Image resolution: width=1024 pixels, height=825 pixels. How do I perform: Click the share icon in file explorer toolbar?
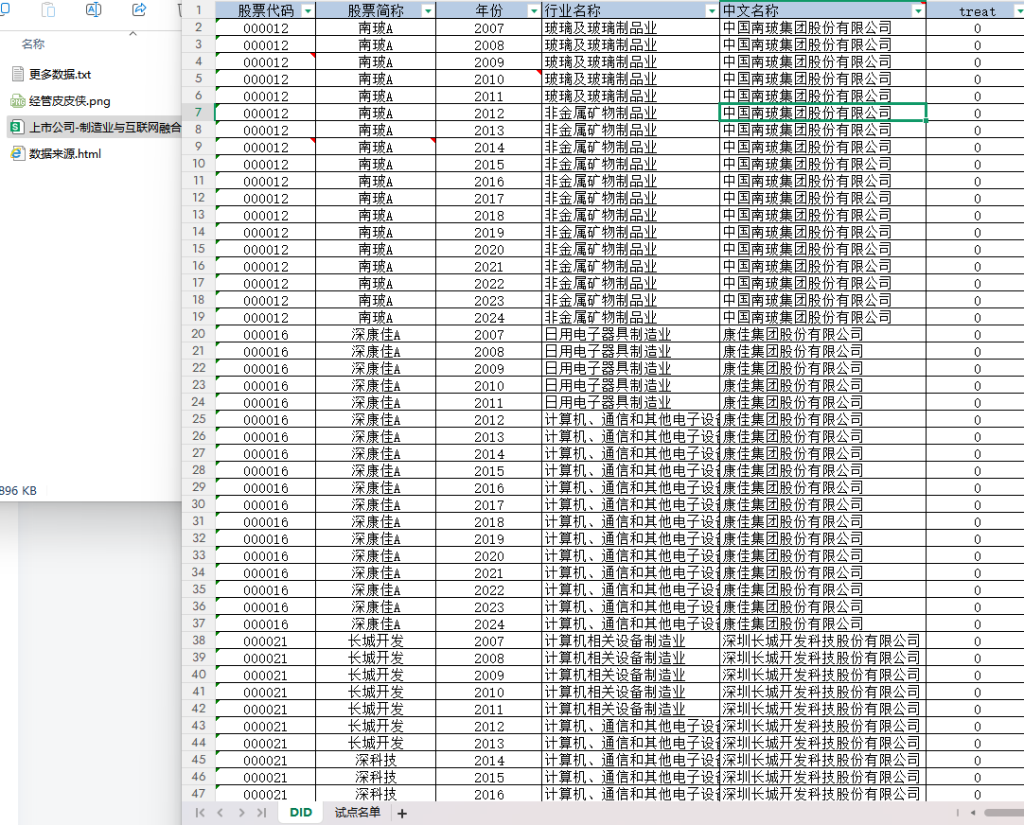click(138, 10)
